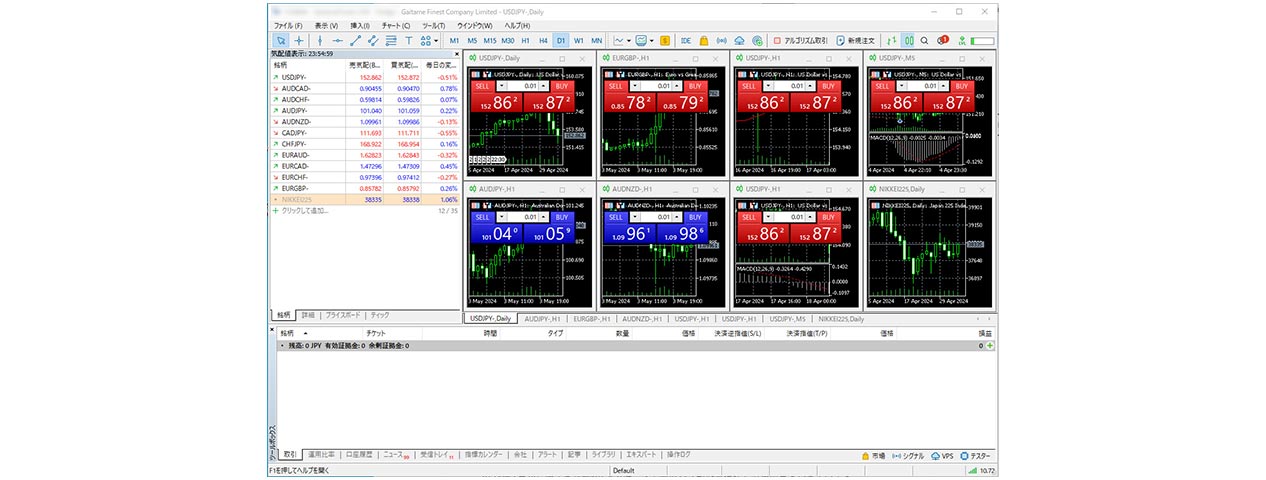Open the ツール(T) menu
1266x480 pixels.
[434, 24]
